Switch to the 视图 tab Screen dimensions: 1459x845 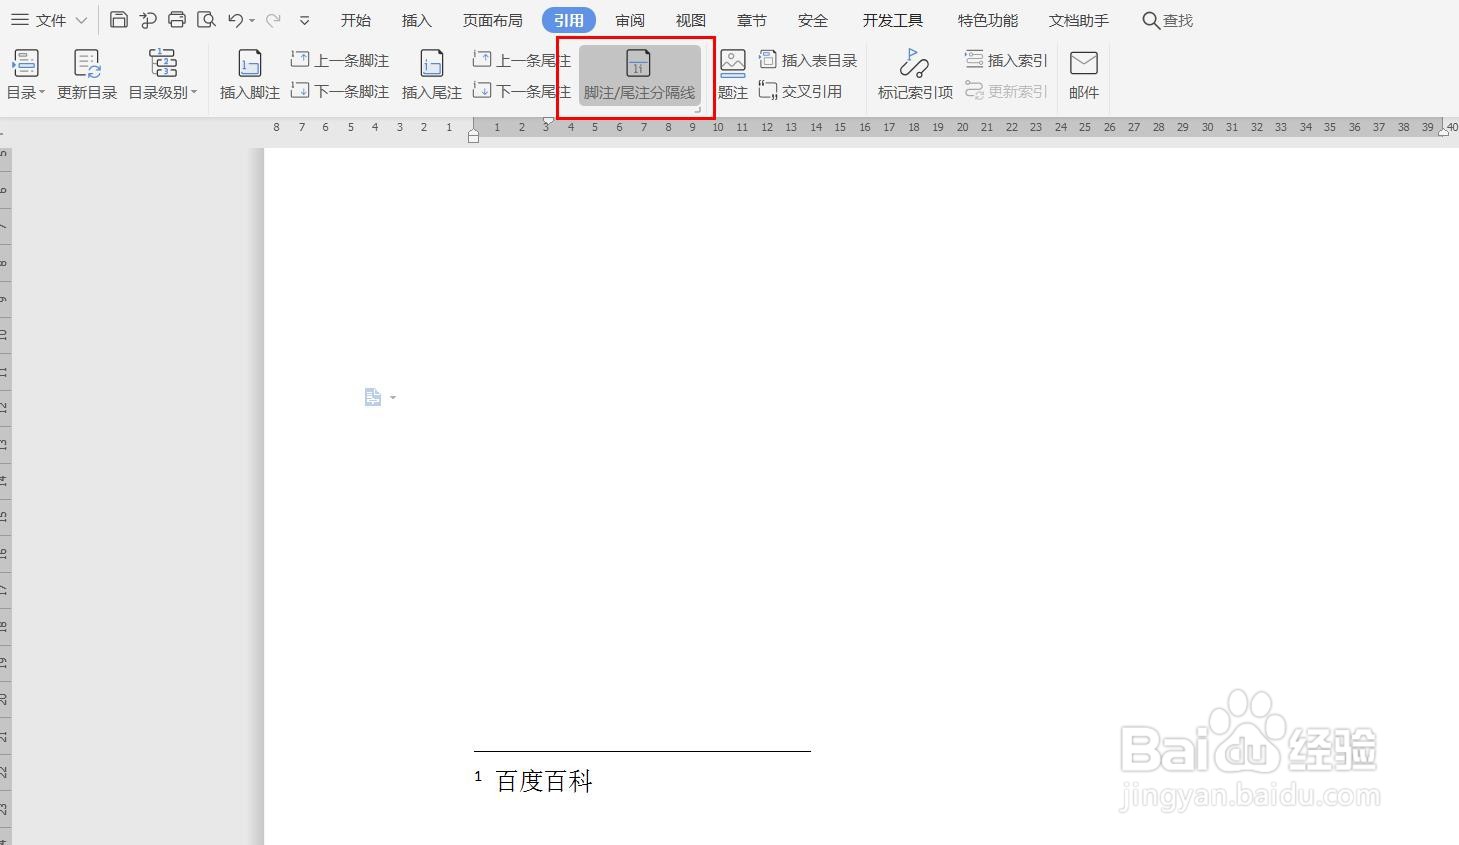pos(690,20)
